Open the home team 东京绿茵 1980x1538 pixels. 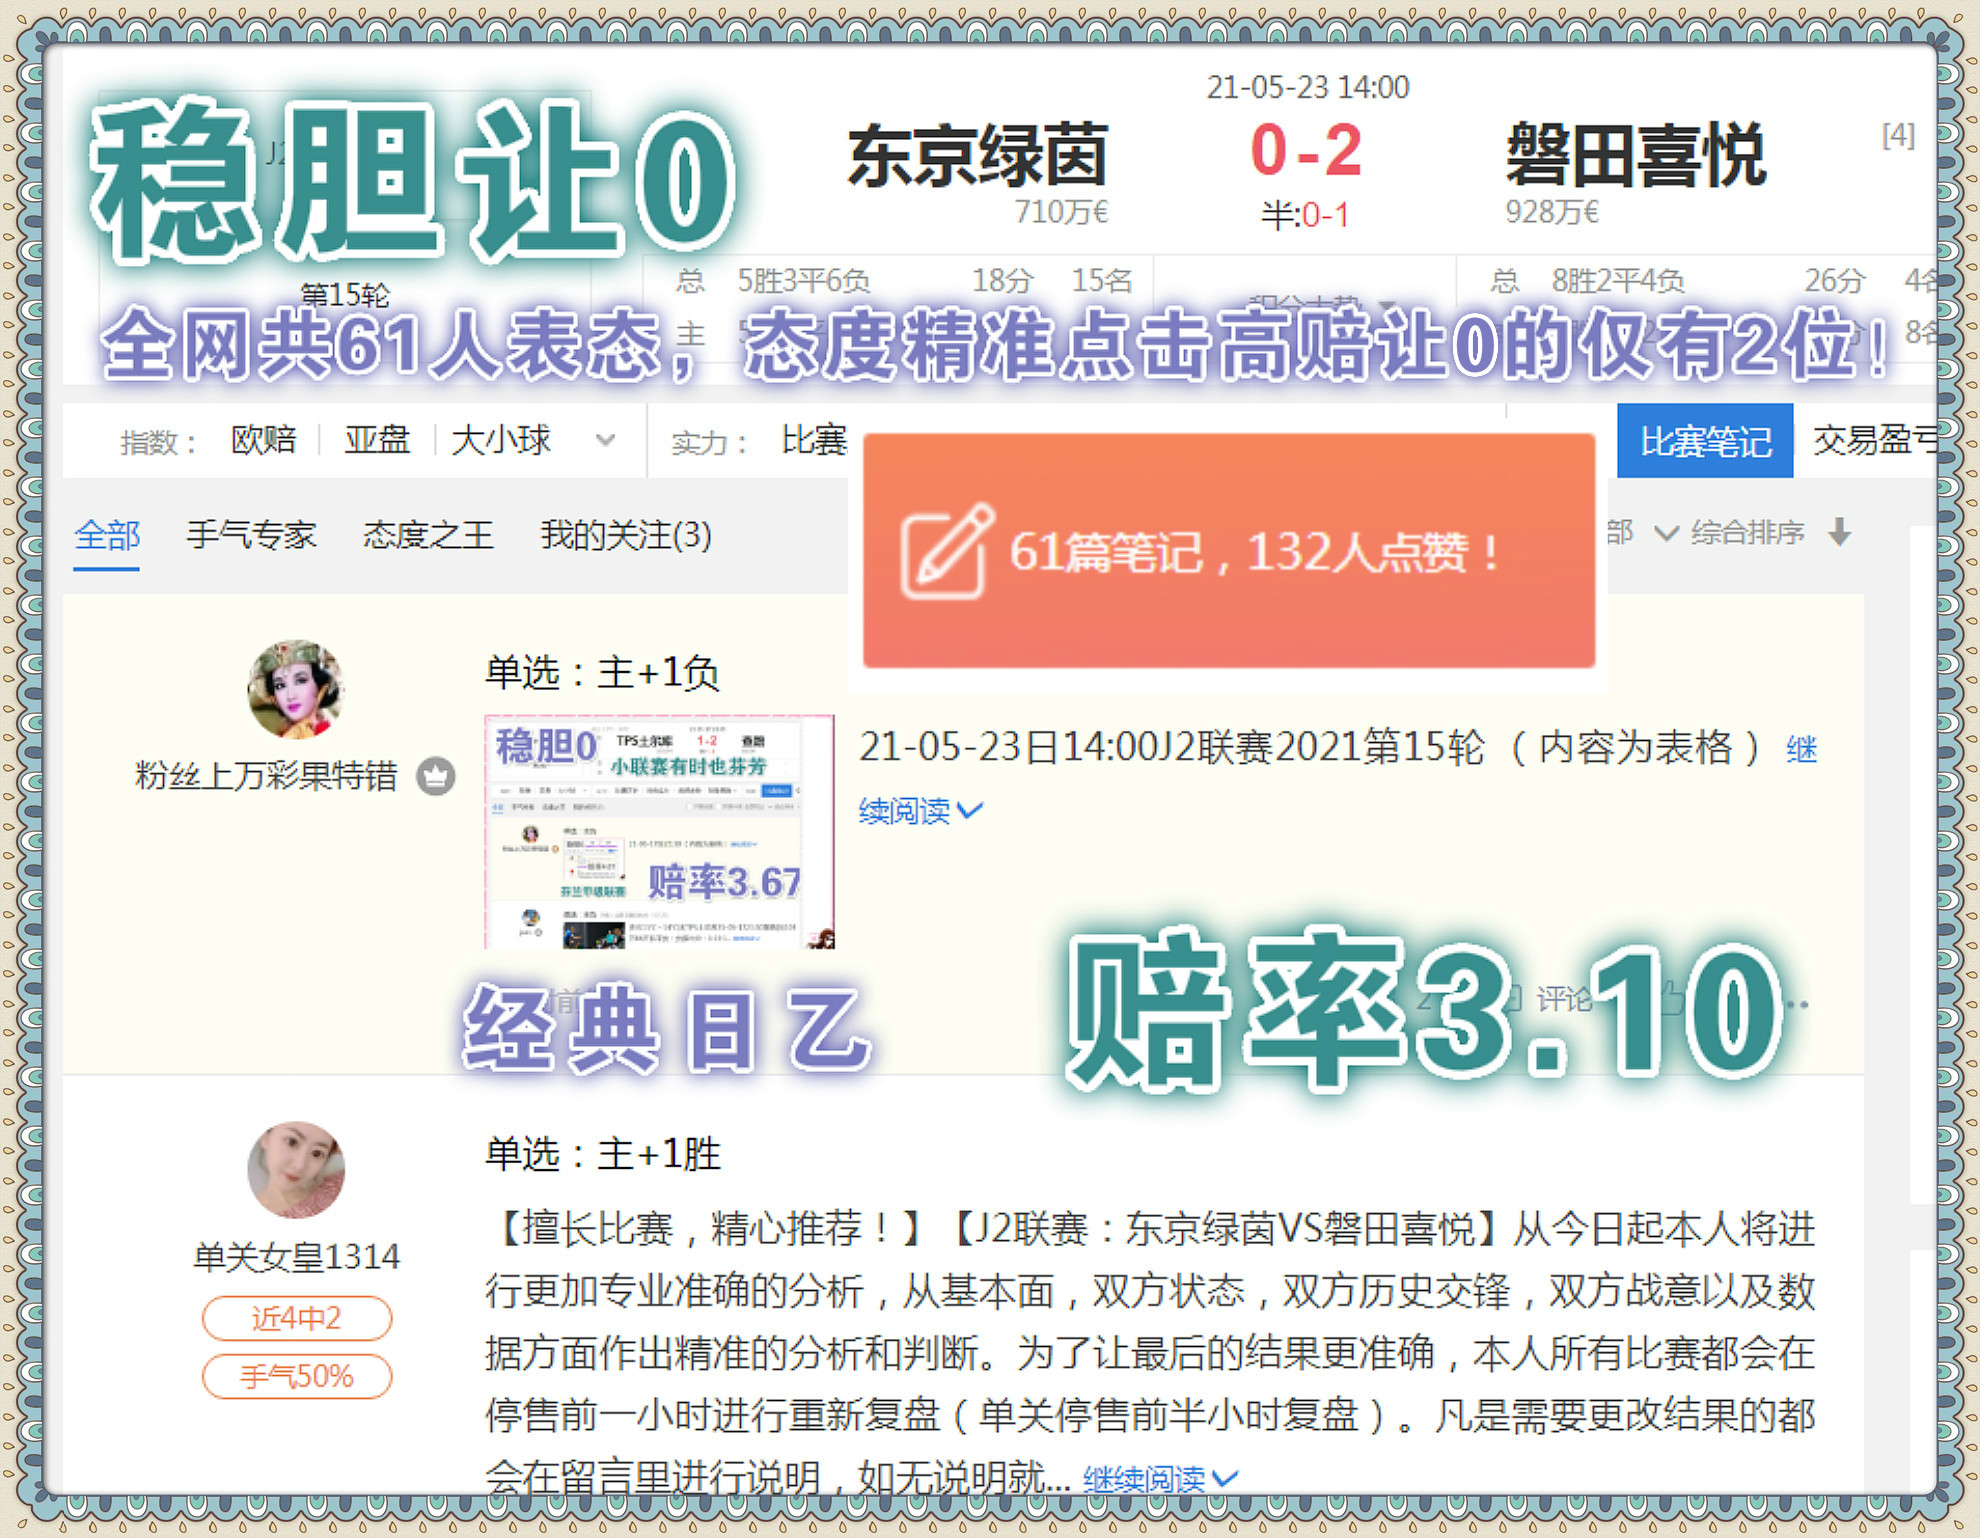tap(978, 156)
